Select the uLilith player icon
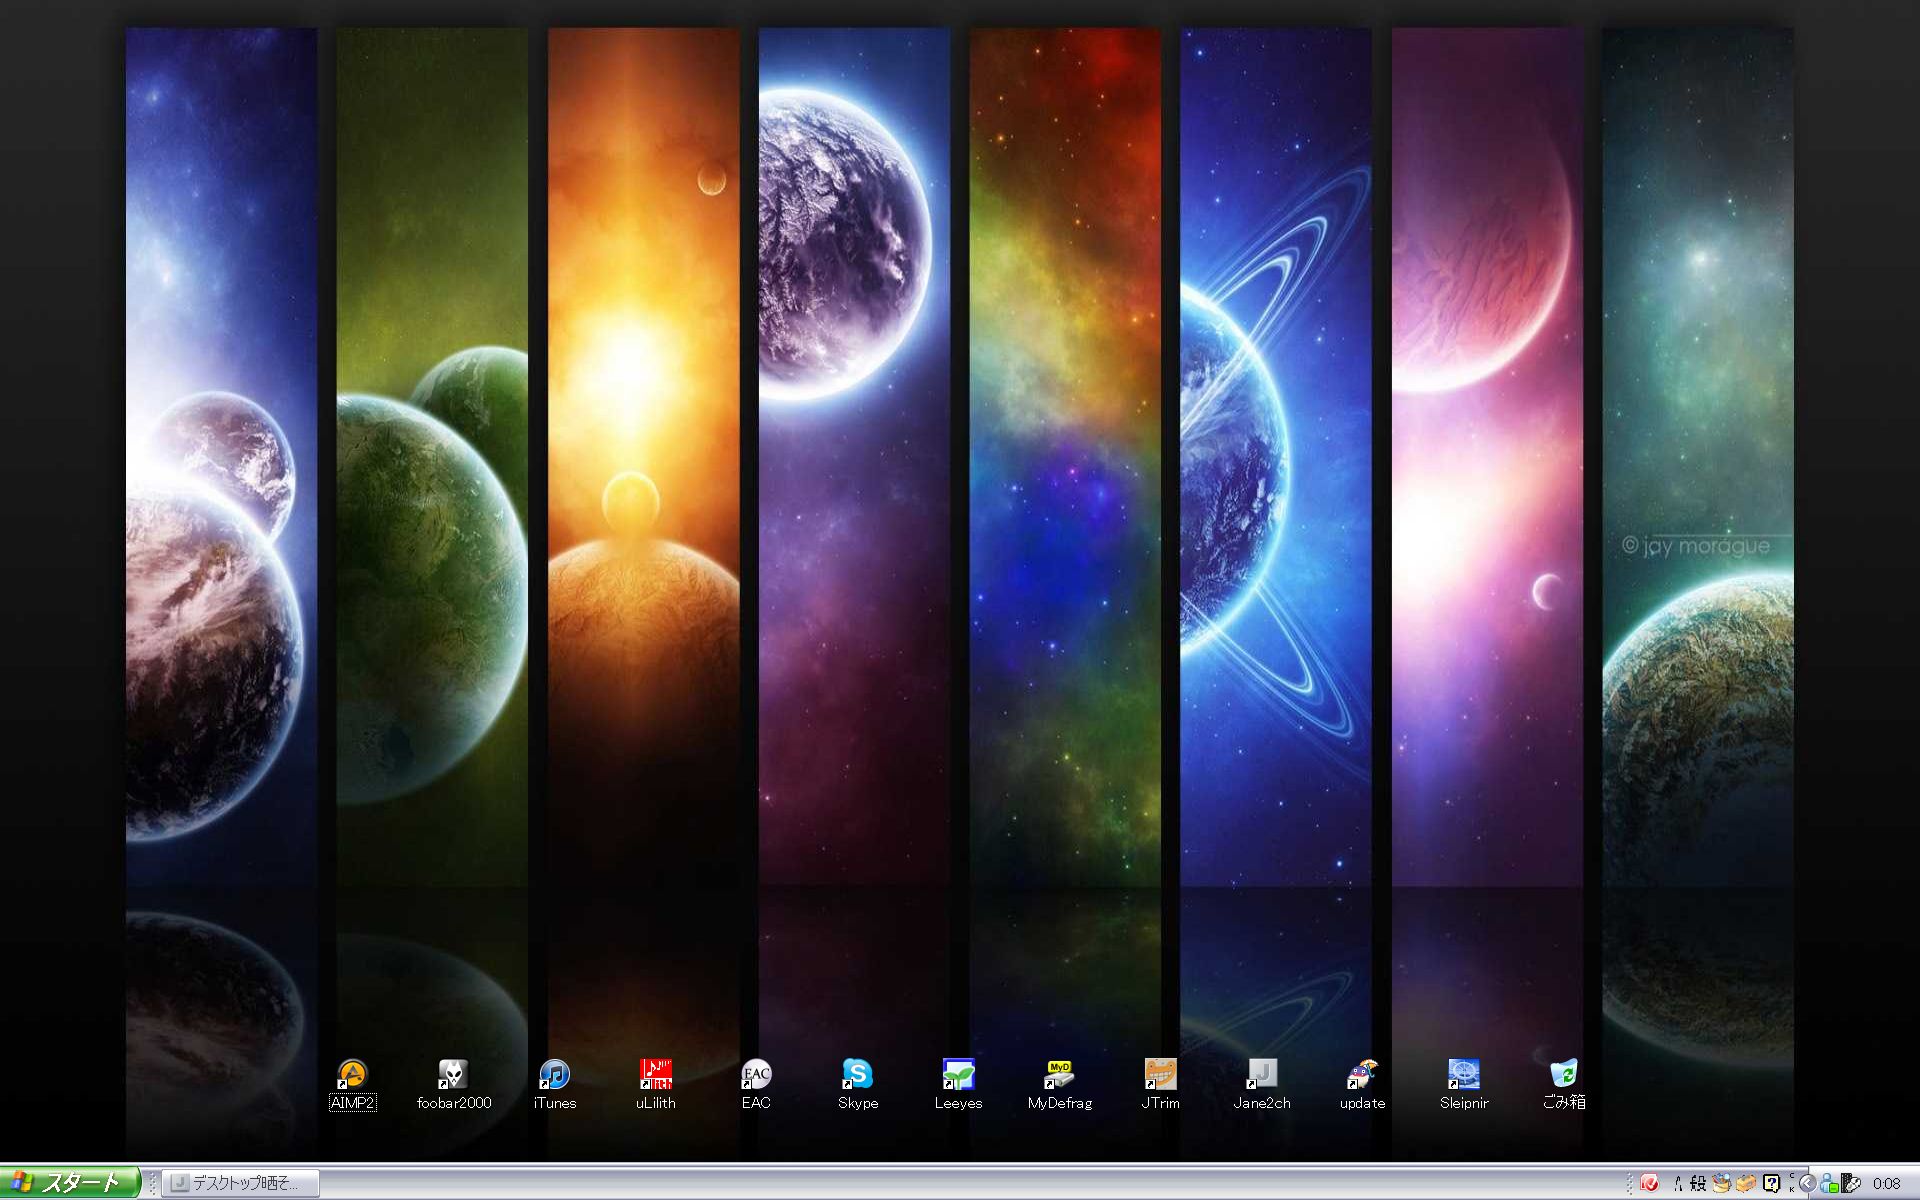This screenshot has height=1200, width=1920. [x=655, y=1076]
